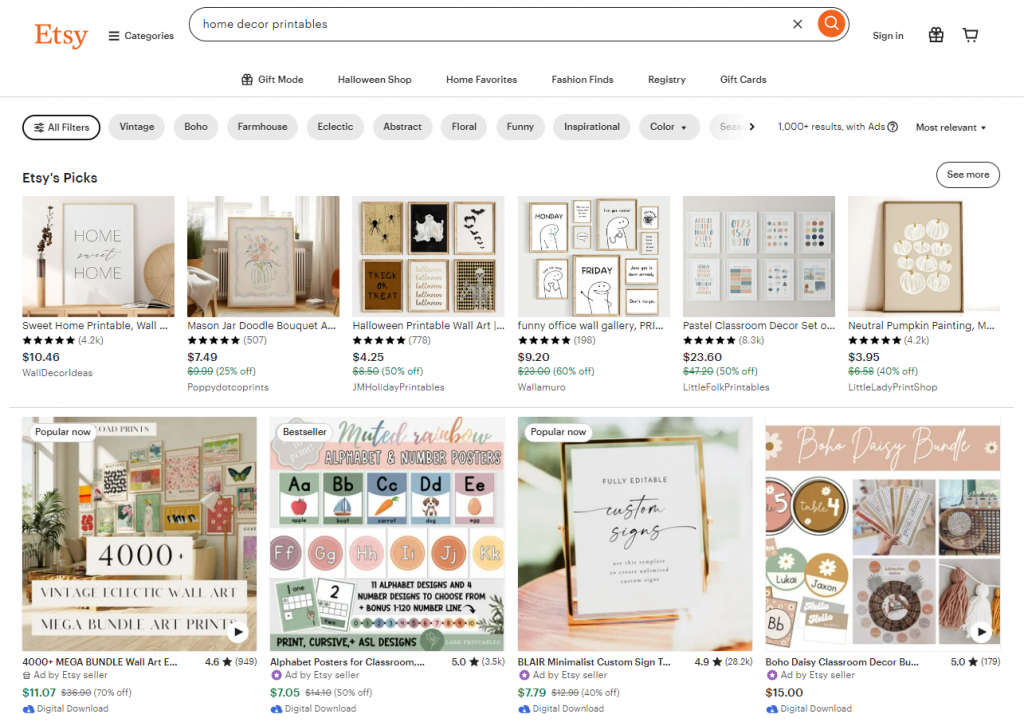The width and height of the screenshot is (1024, 722).
Task: Open the Registry section
Action: click(666, 79)
